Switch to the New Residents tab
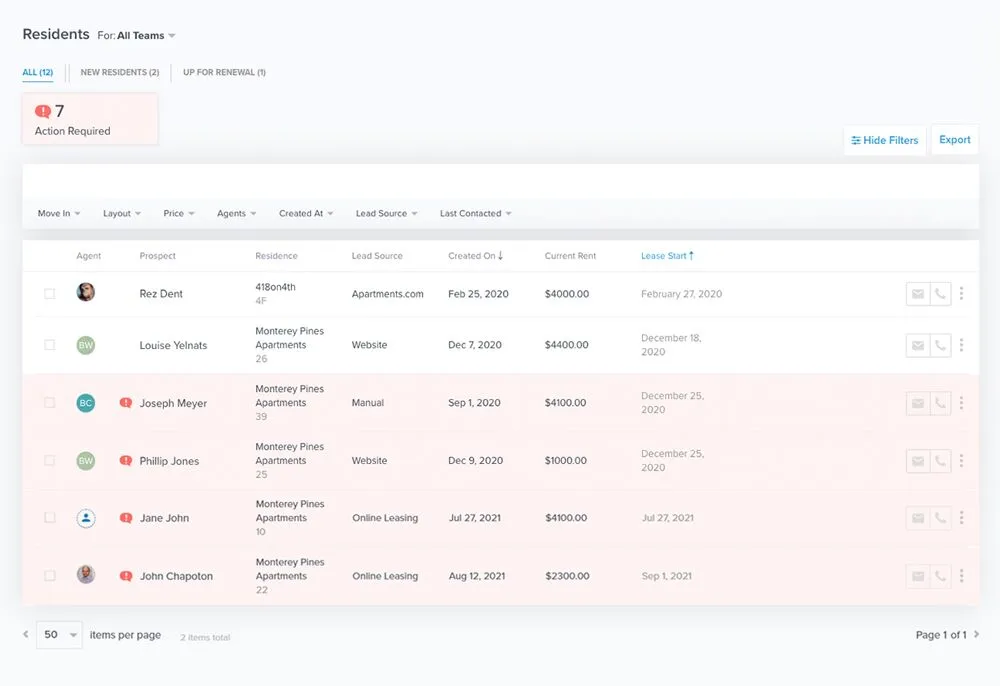Screen dimensions: 1000x686 click(x=119, y=72)
